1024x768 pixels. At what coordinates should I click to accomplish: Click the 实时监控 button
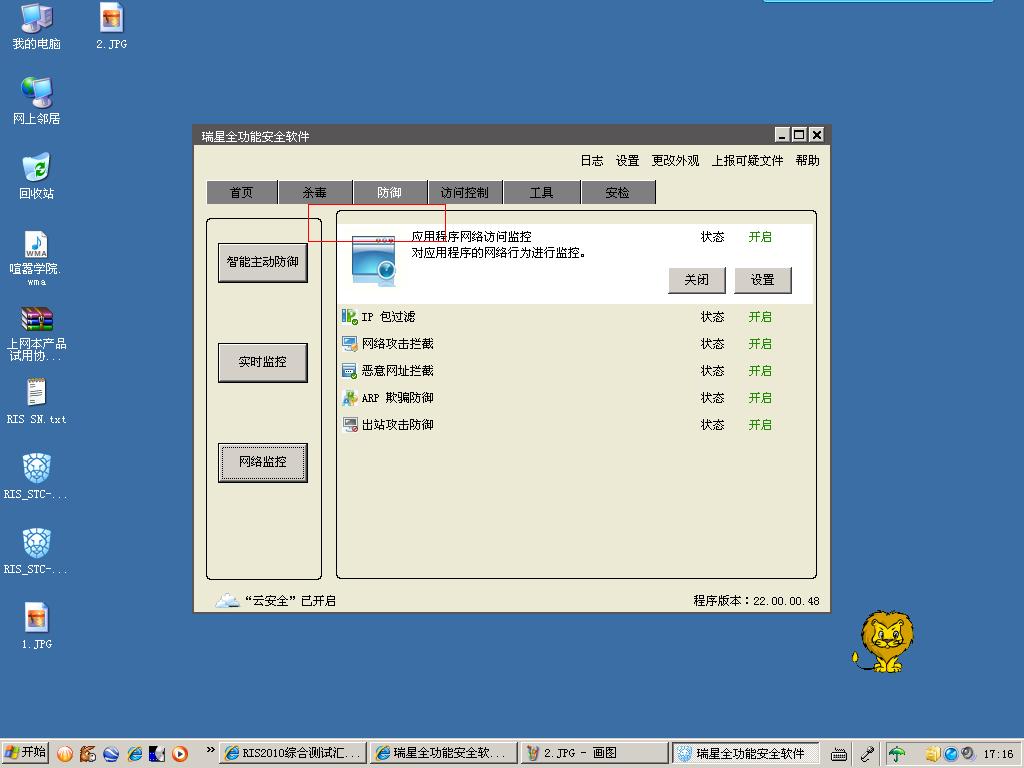tap(263, 362)
